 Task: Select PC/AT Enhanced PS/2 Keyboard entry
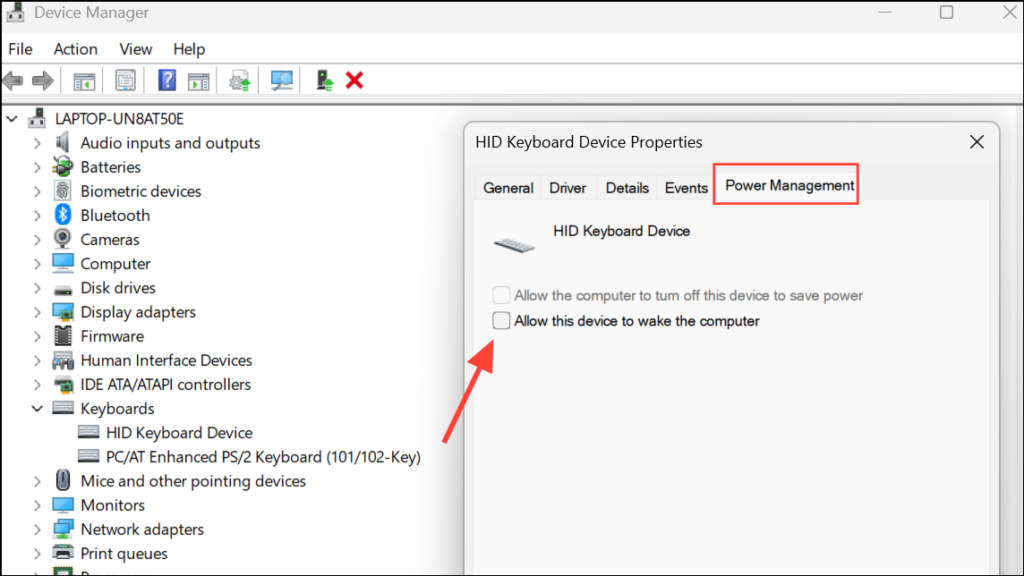(263, 457)
